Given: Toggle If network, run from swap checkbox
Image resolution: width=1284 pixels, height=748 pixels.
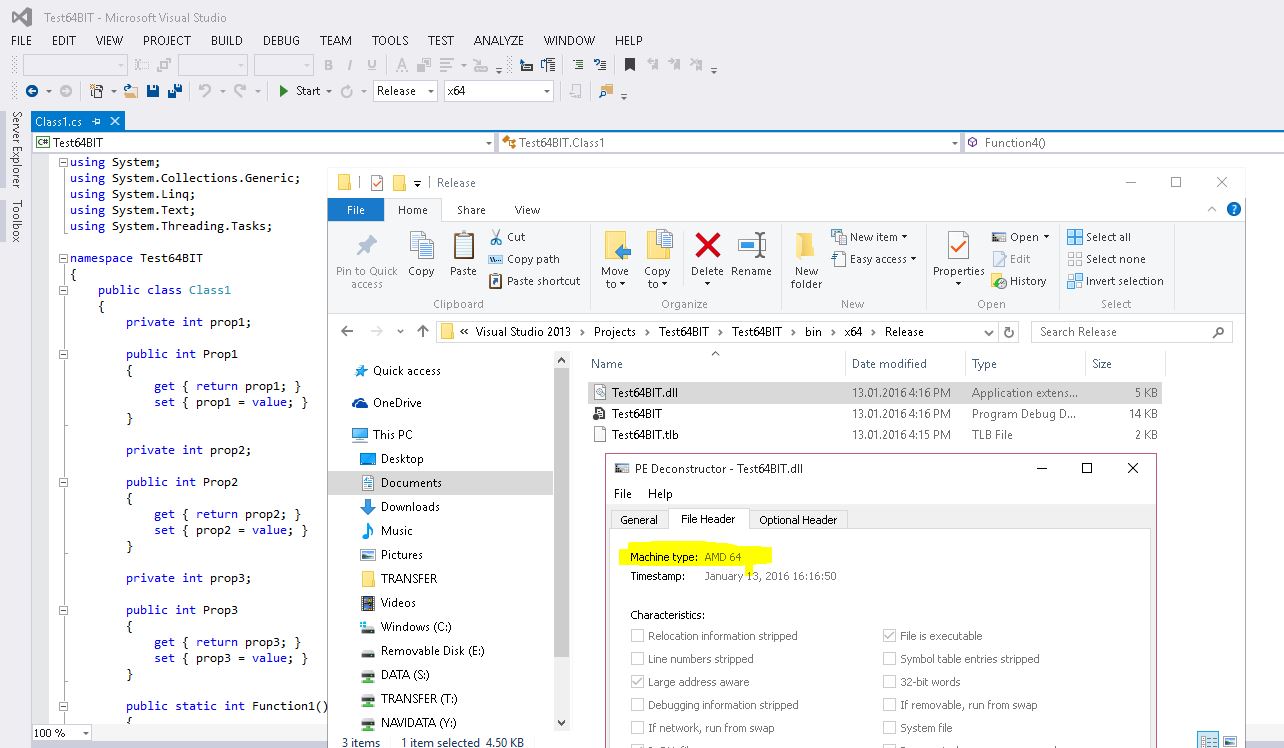Looking at the screenshot, I should point(638,728).
